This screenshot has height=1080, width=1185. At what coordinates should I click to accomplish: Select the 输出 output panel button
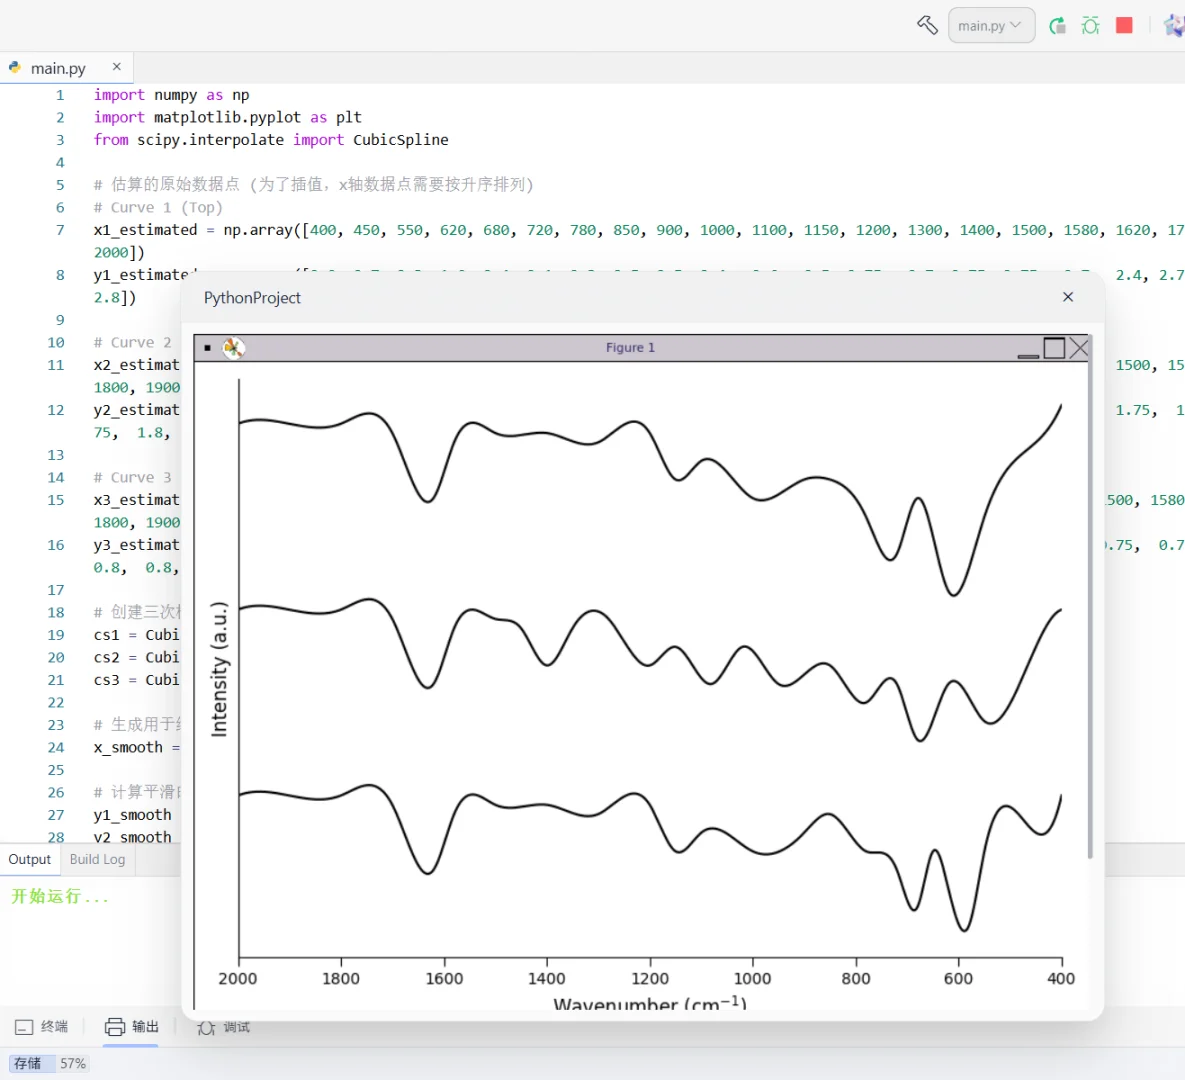132,1027
